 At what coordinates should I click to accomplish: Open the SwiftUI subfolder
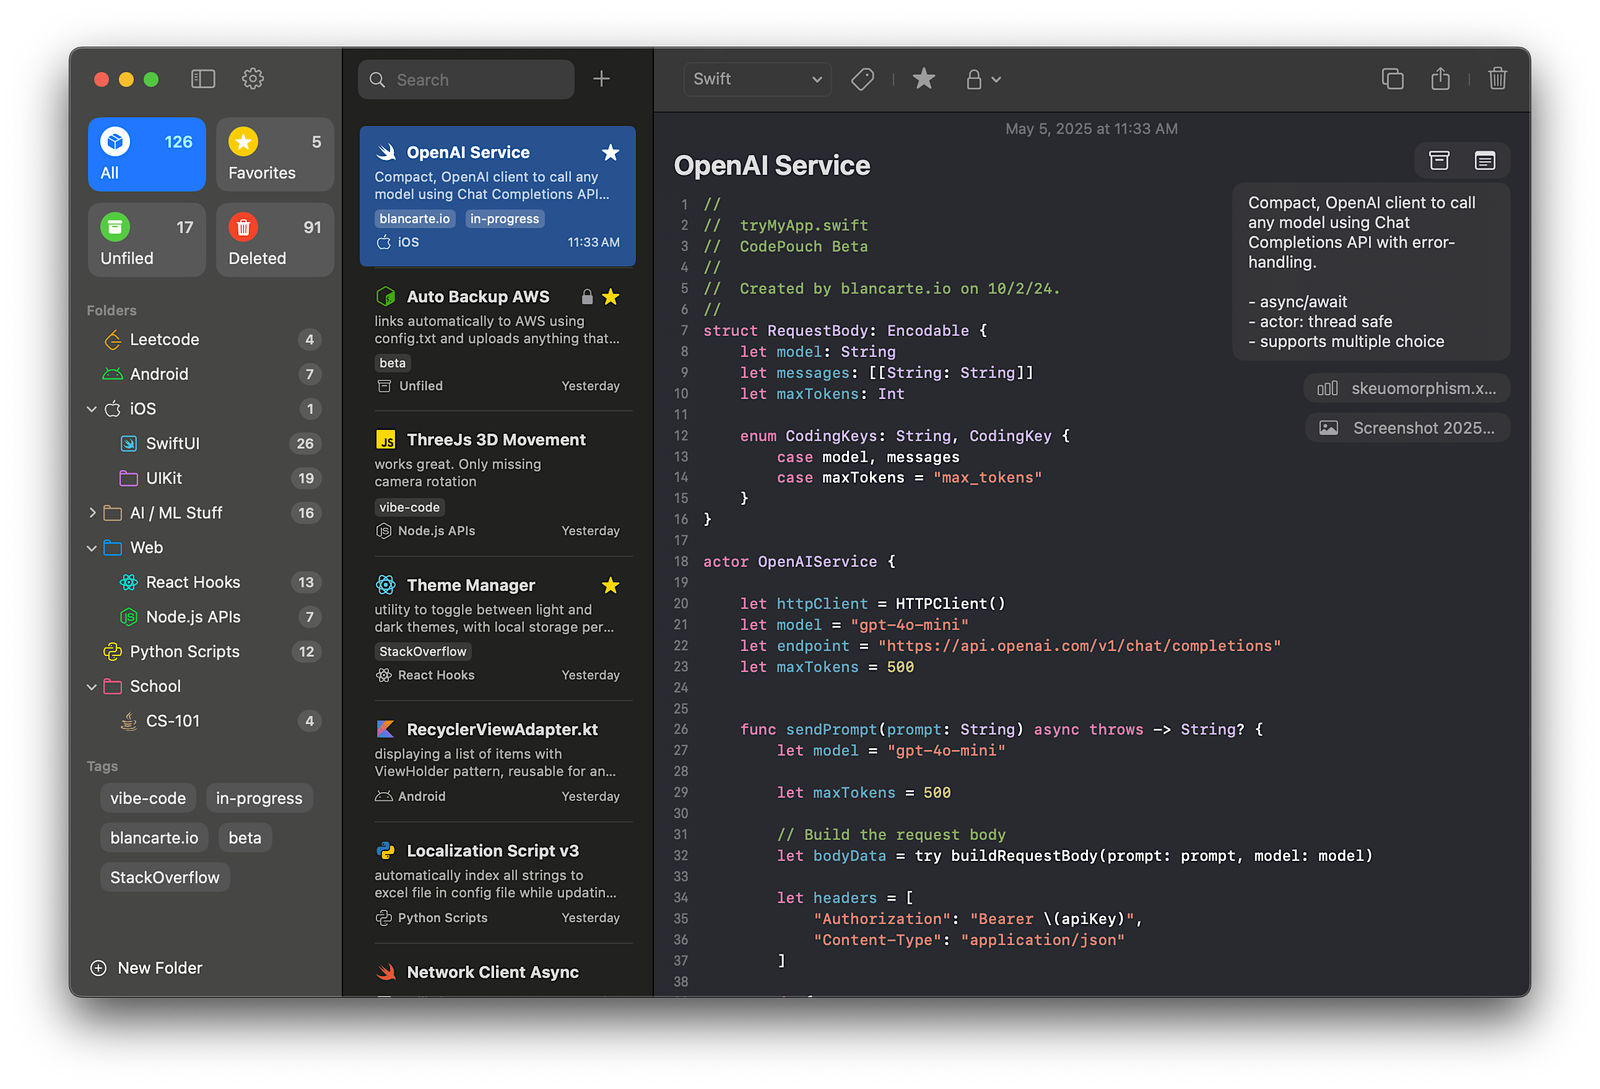206,444
